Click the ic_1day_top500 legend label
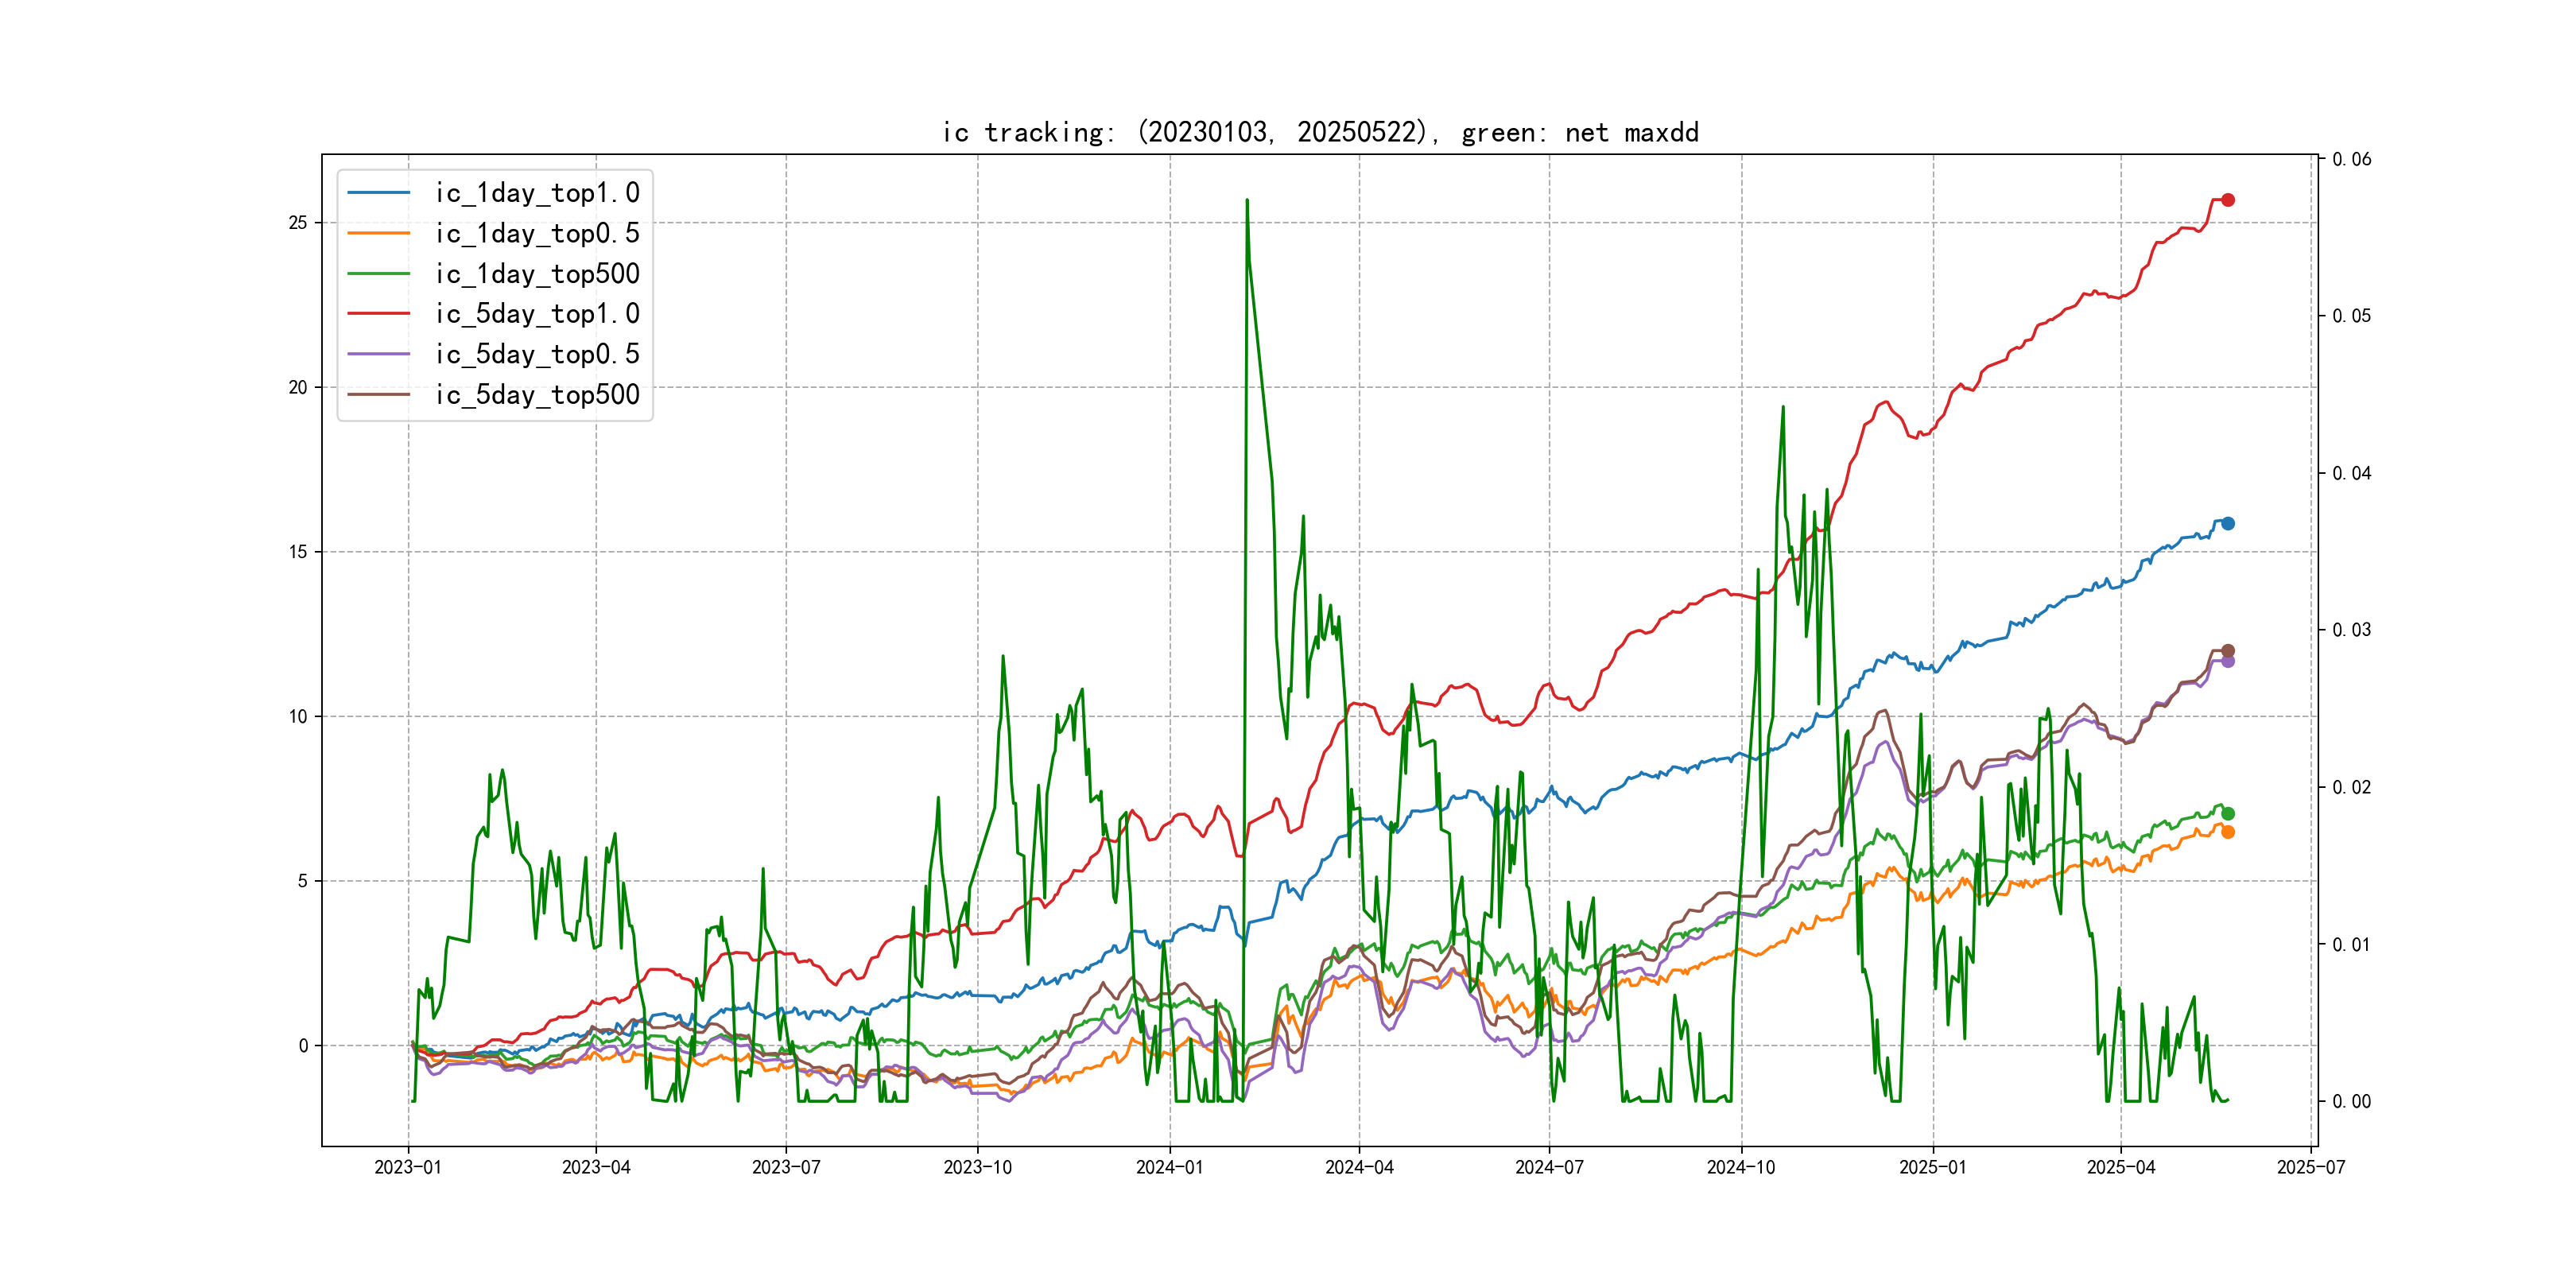Viewport: 2576px width, 1288px height. click(x=537, y=274)
